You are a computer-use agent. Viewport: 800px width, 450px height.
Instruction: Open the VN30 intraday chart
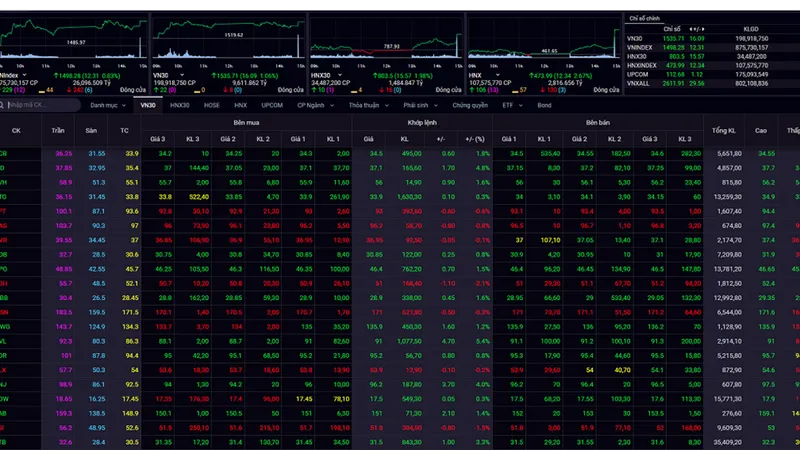tap(229, 40)
